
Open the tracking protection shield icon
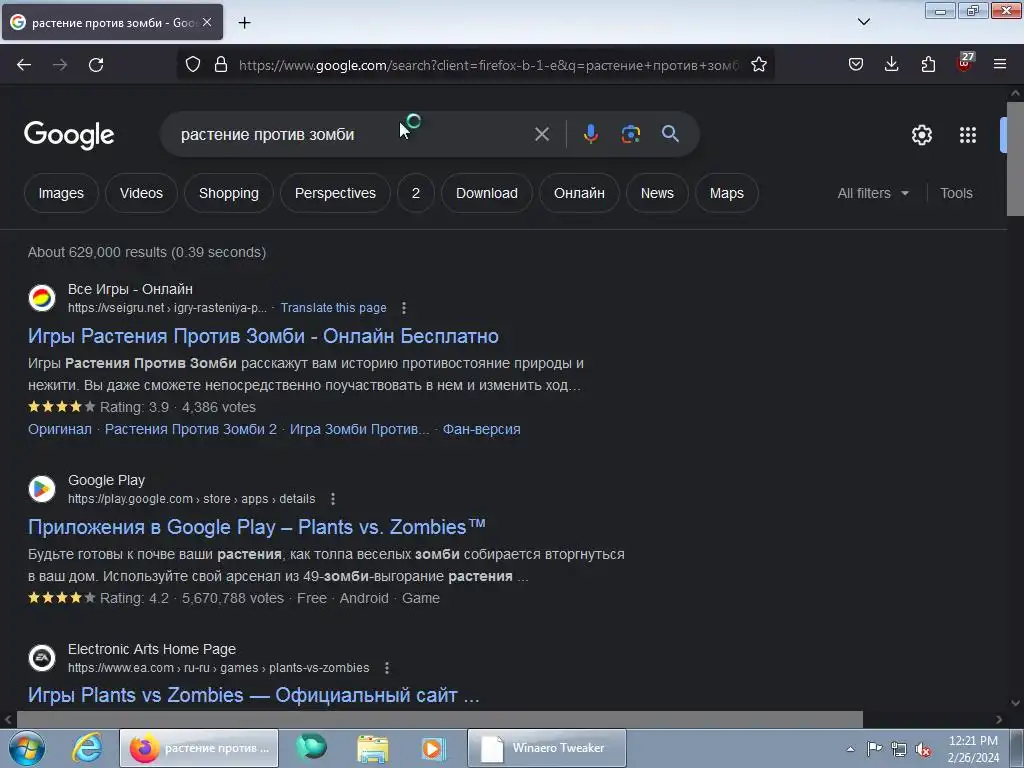193,65
